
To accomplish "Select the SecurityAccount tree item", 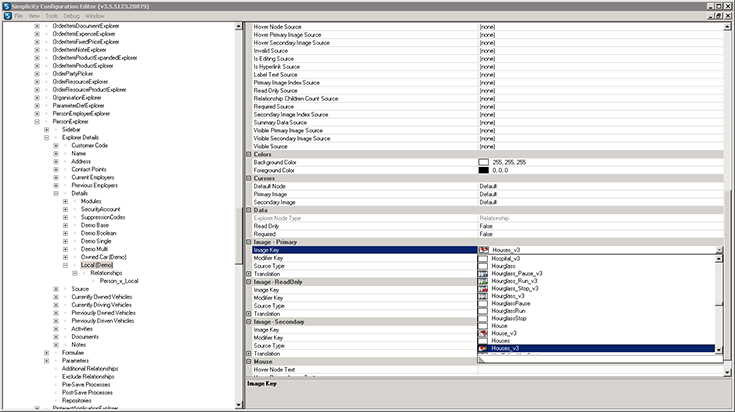I will click(100, 209).
